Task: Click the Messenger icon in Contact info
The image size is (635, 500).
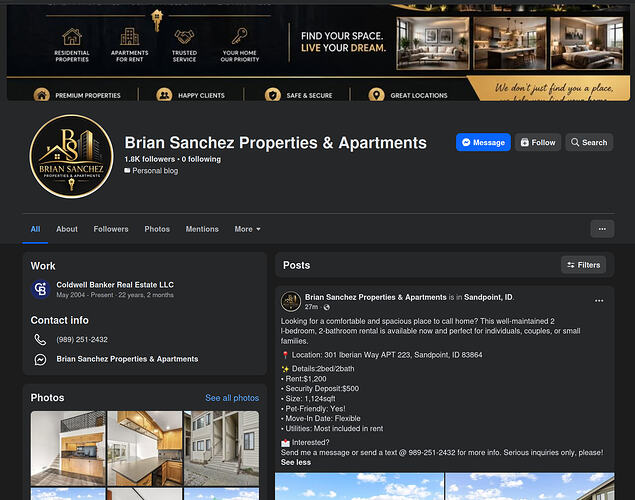Action: [40, 360]
